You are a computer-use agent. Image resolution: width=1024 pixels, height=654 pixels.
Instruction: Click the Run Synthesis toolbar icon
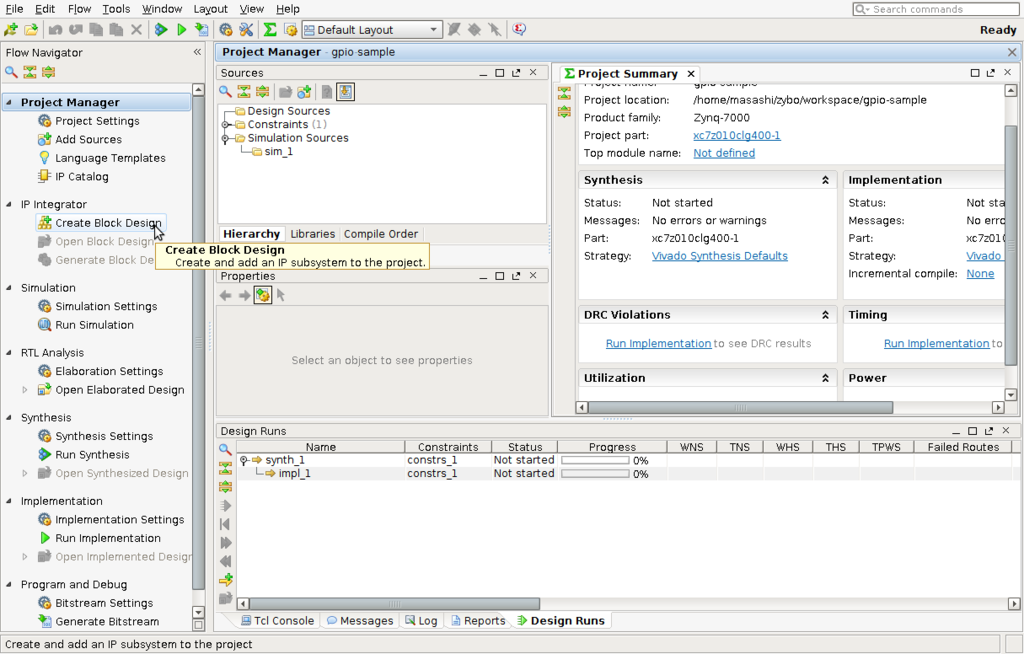(161, 29)
